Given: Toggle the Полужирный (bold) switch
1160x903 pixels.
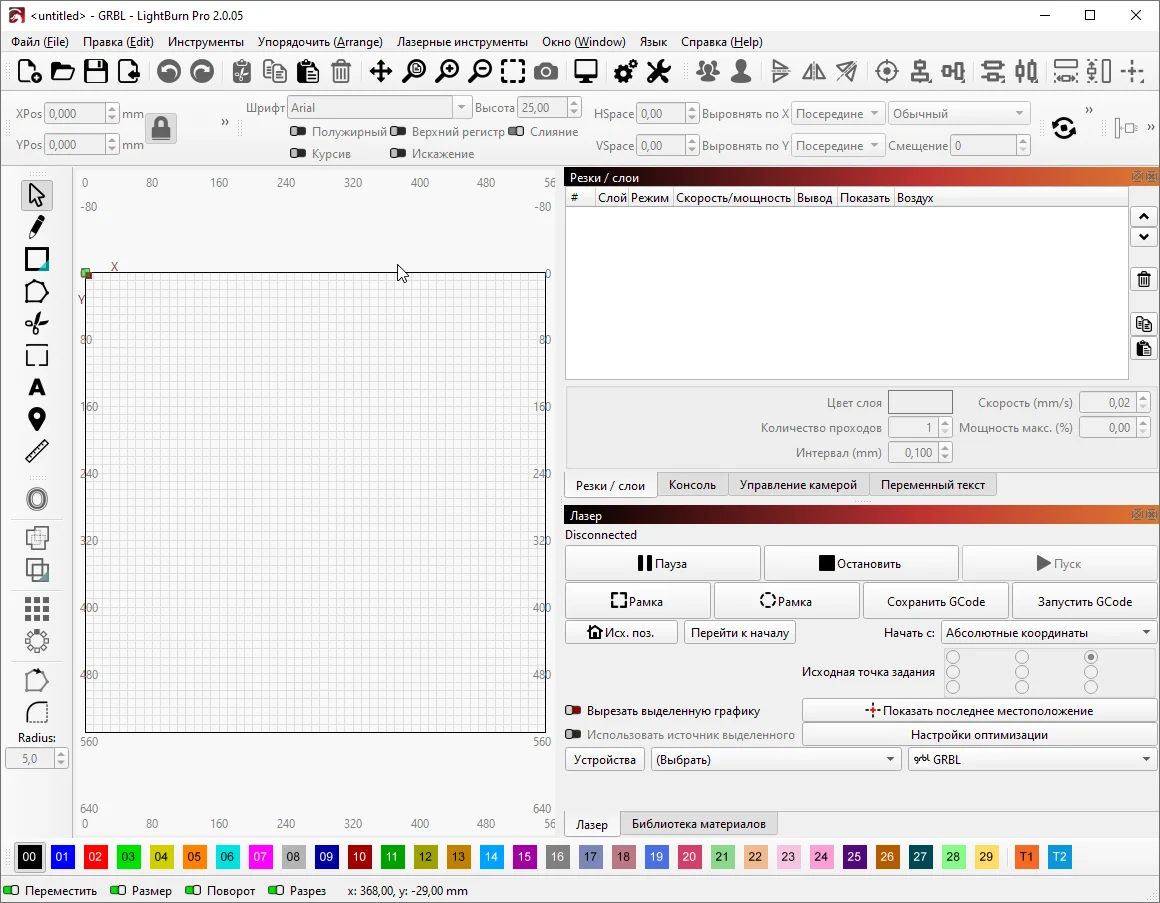Looking at the screenshot, I should click(x=298, y=131).
